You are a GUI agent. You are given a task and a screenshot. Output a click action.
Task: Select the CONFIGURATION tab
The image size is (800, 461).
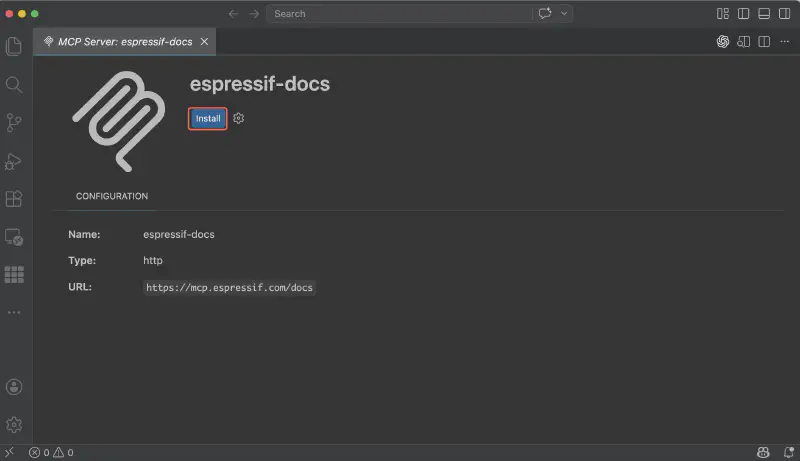tap(112, 196)
